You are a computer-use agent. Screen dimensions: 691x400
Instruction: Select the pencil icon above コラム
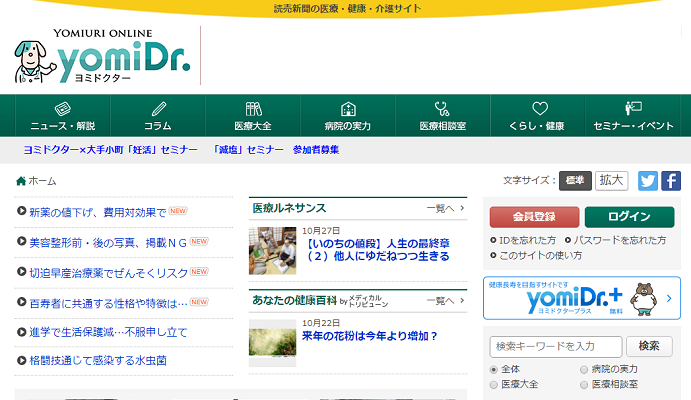[158, 108]
